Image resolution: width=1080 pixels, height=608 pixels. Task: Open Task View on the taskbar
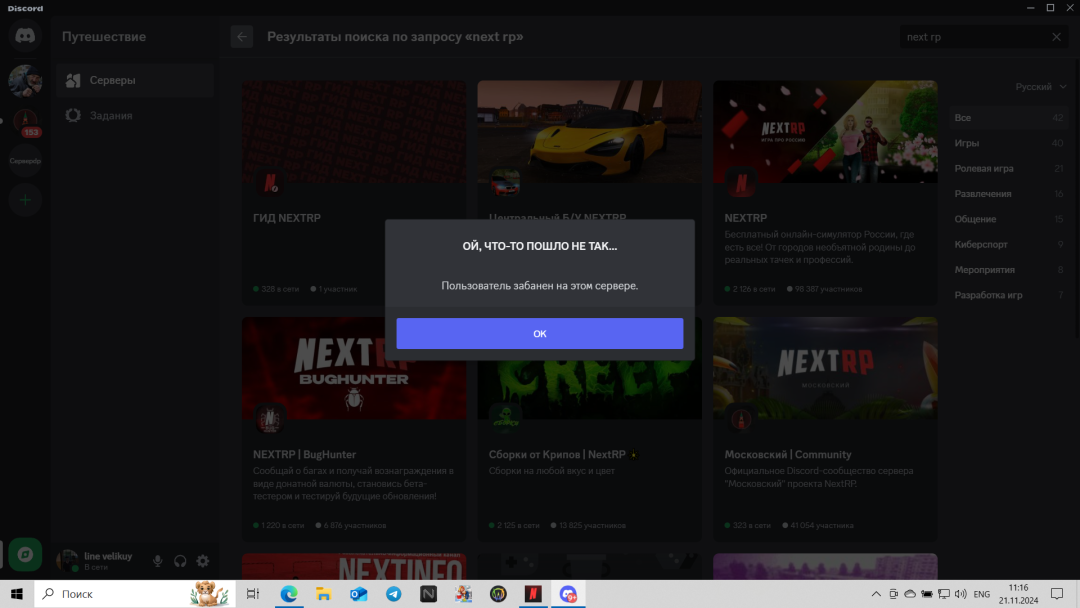253,594
